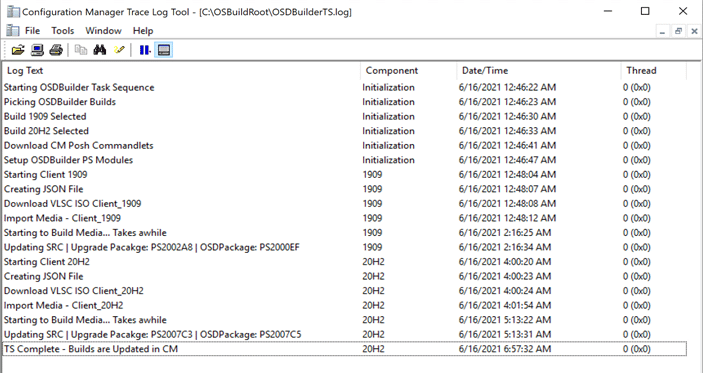Click the document icon beside File menu
The height and width of the screenshot is (373, 703).
[13, 30]
